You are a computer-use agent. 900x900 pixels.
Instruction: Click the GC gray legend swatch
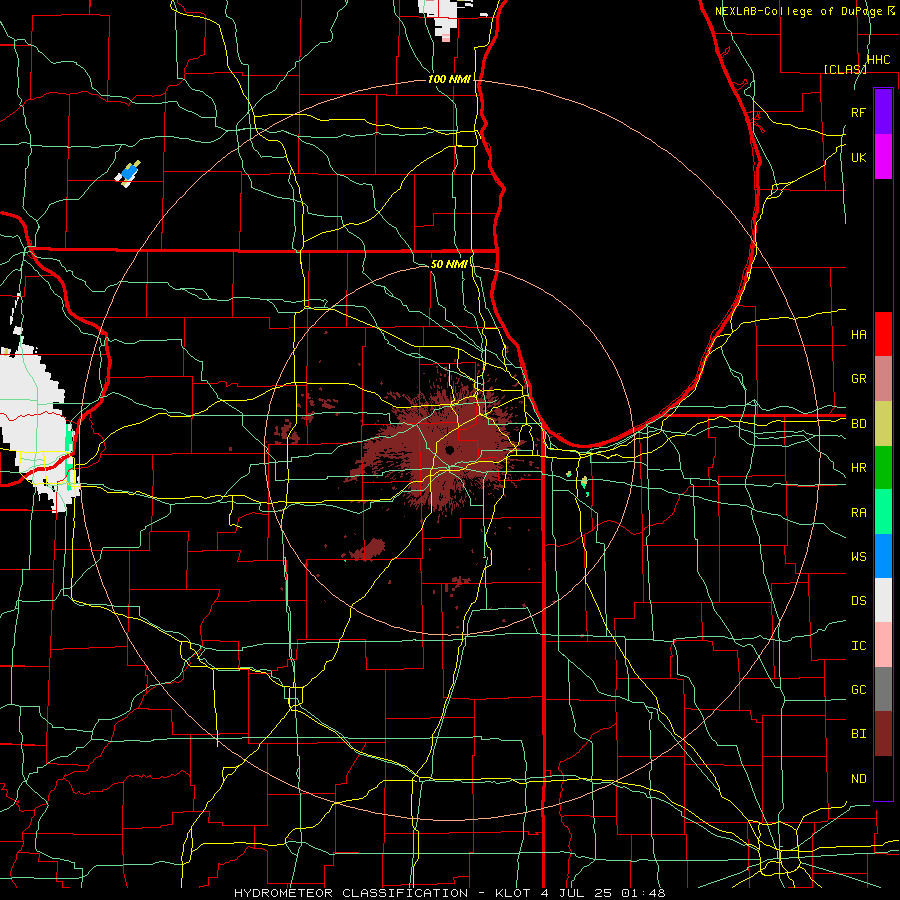tap(883, 689)
